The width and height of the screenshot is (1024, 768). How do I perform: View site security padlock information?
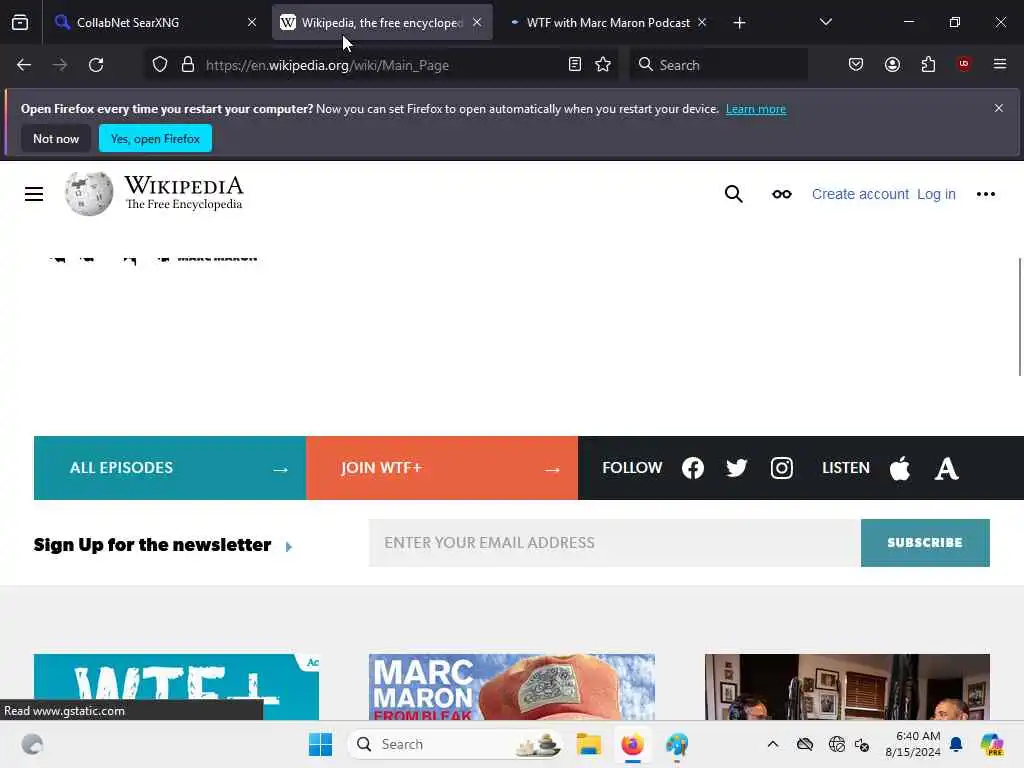(188, 65)
